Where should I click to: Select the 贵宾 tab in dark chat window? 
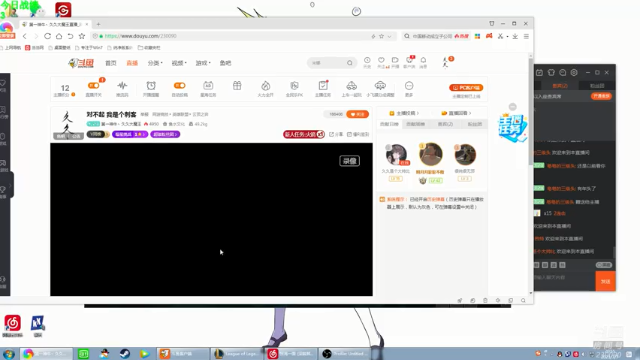pyautogui.click(x=560, y=86)
